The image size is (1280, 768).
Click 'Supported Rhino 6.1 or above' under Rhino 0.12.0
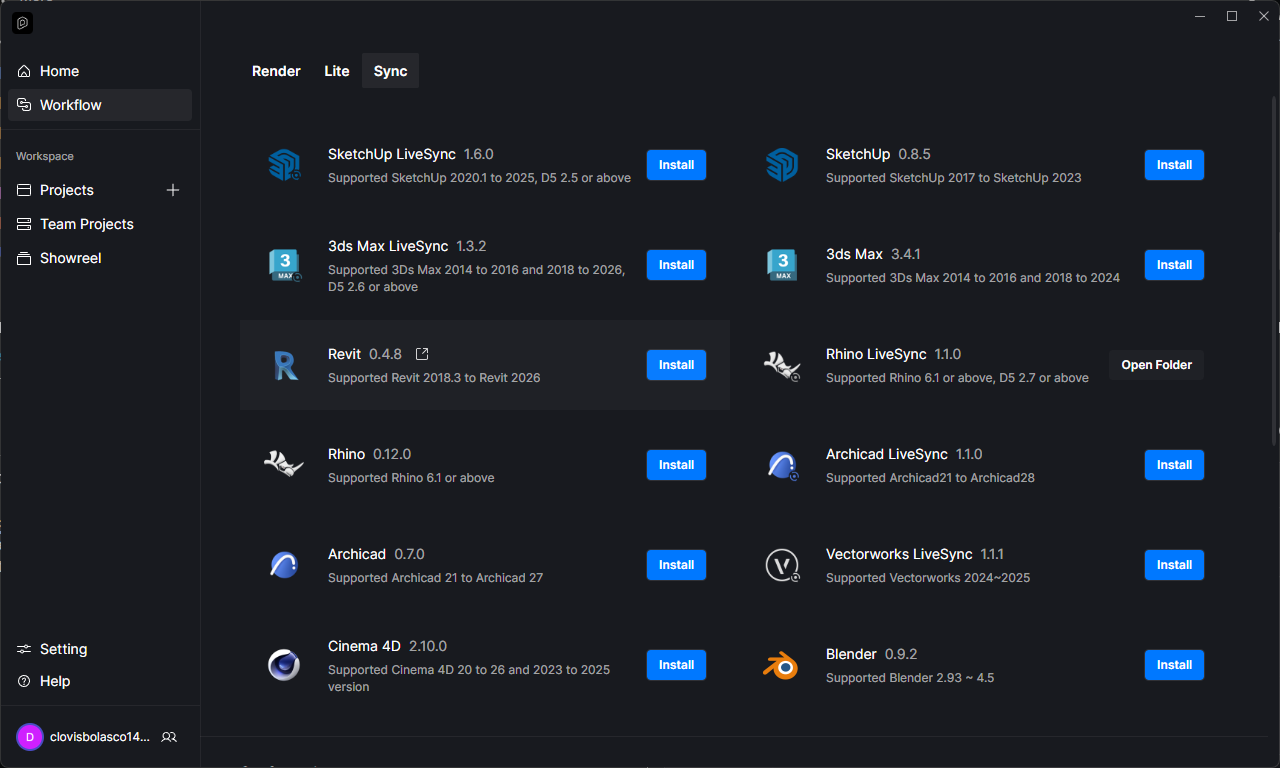[411, 478]
